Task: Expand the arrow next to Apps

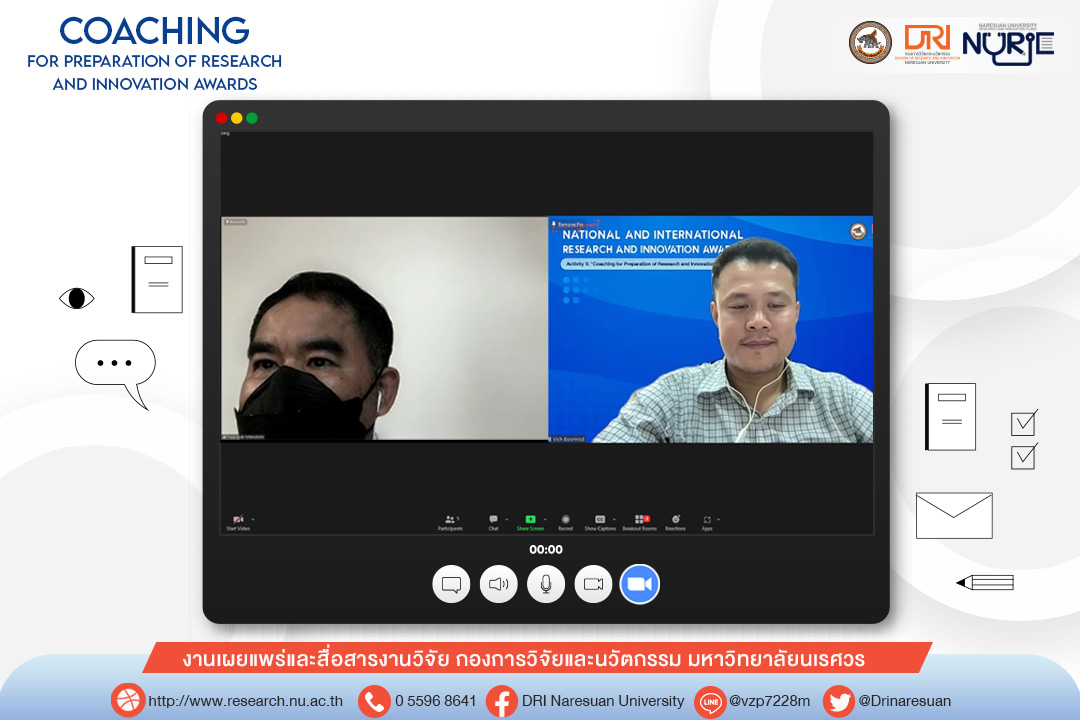Action: click(x=718, y=520)
